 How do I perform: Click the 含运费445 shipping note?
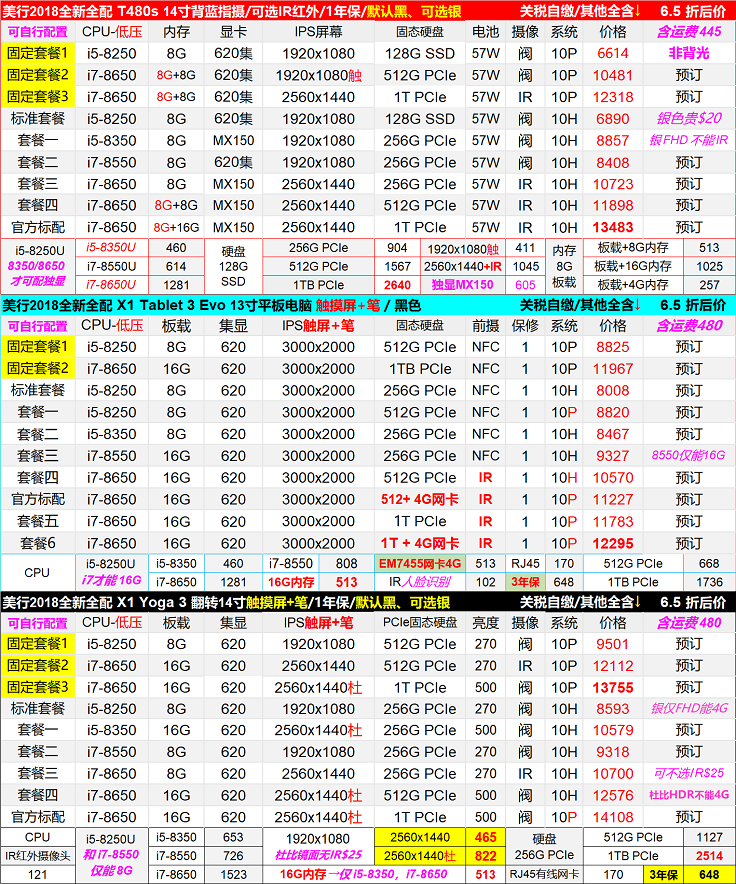pyautogui.click(x=688, y=32)
